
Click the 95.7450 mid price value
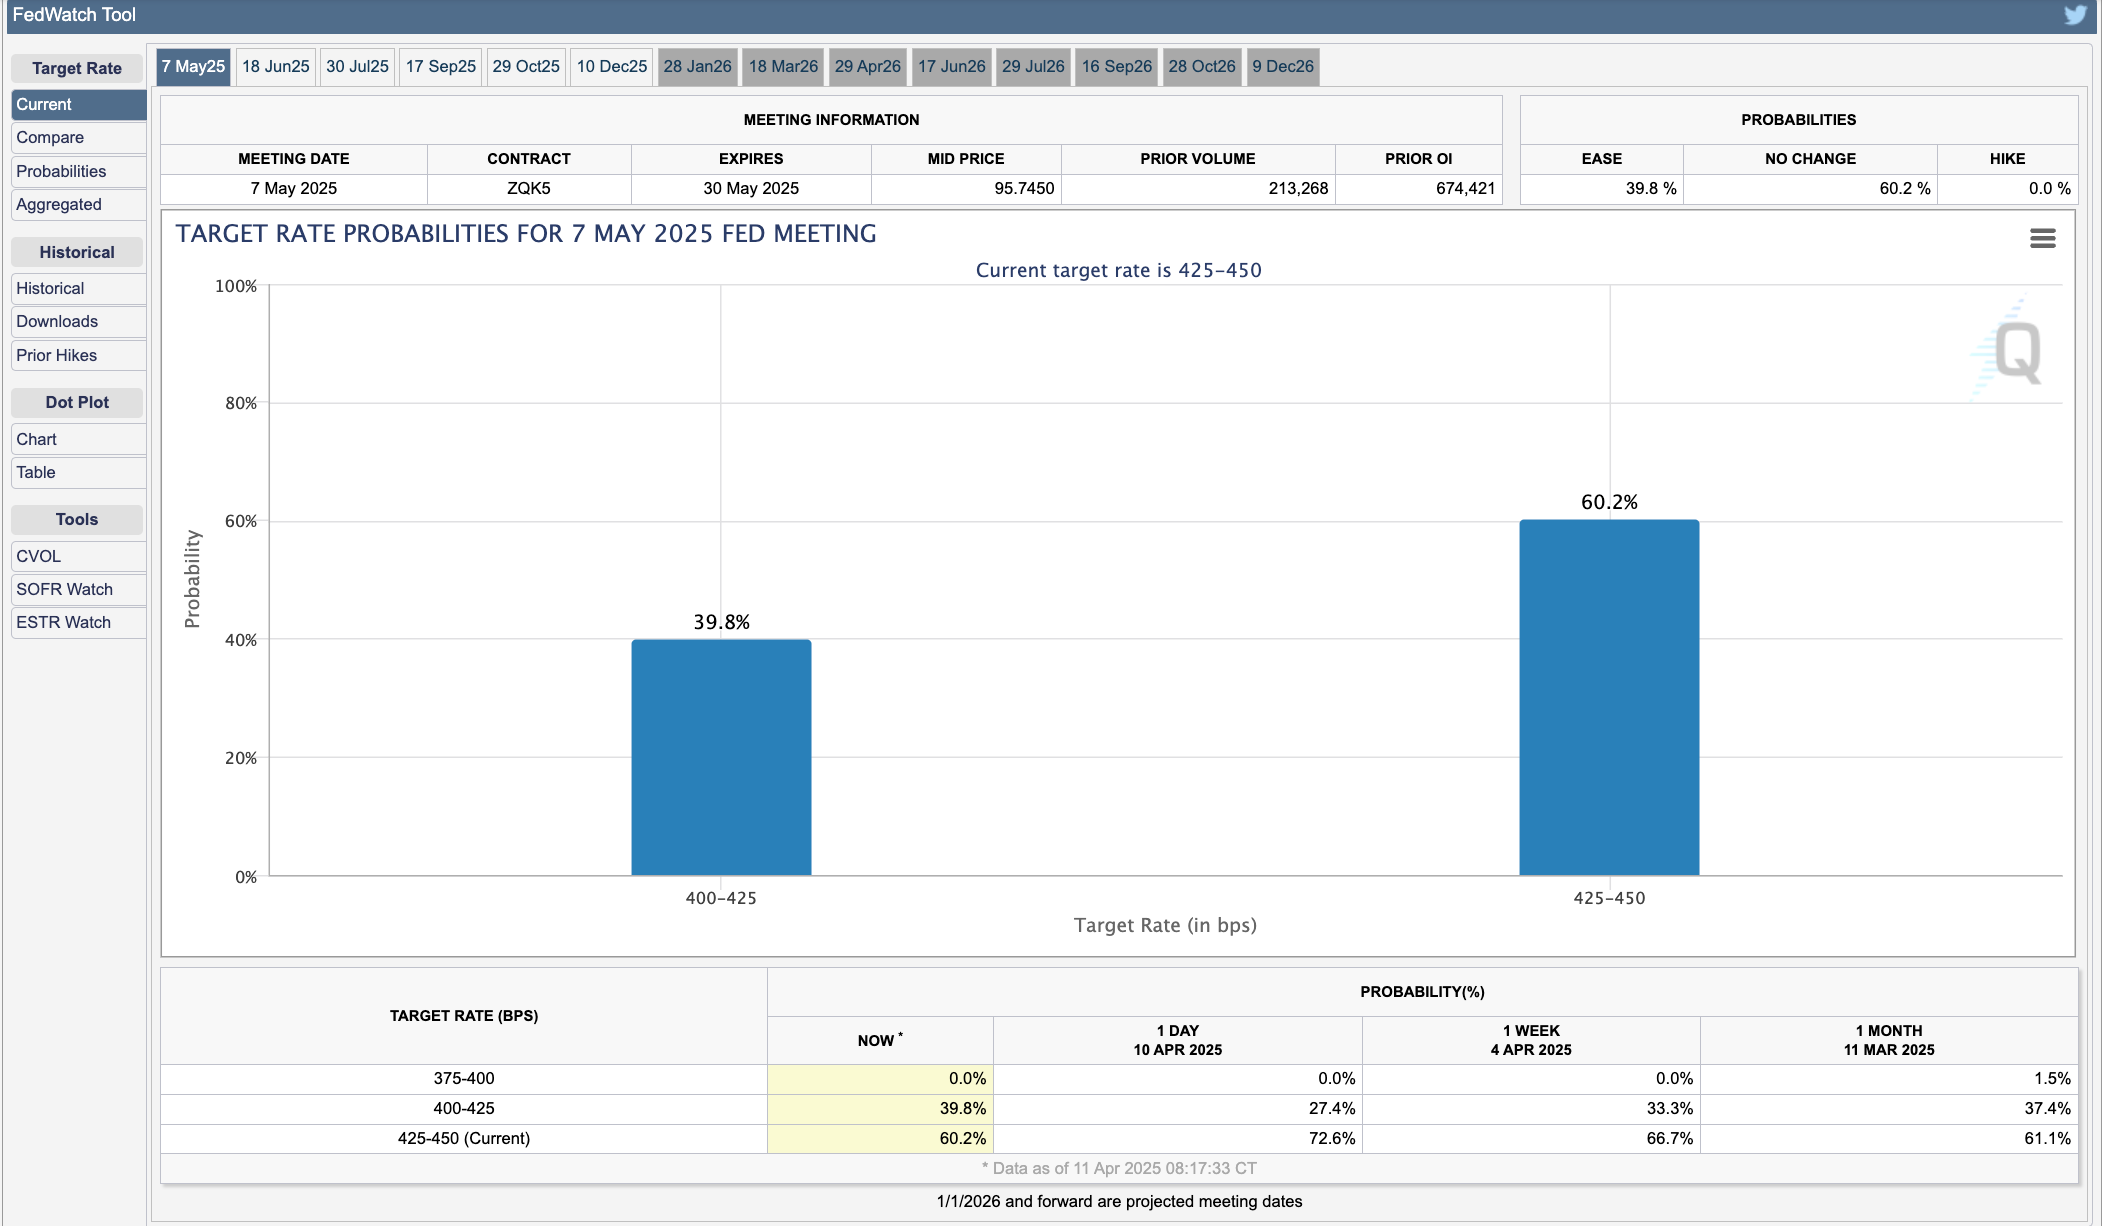[1024, 189]
